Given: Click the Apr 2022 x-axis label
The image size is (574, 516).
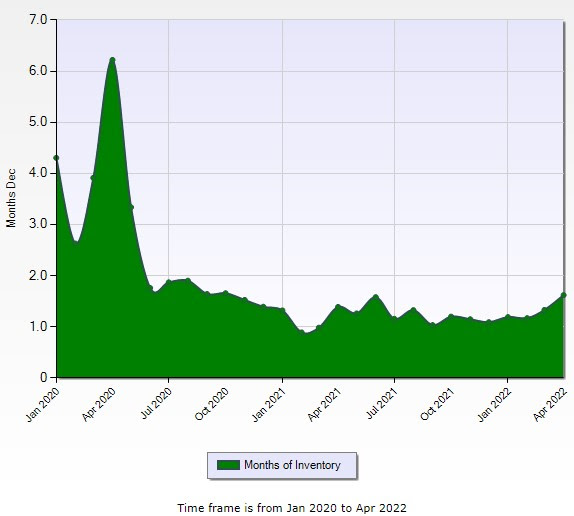Looking at the screenshot, I should tap(550, 405).
